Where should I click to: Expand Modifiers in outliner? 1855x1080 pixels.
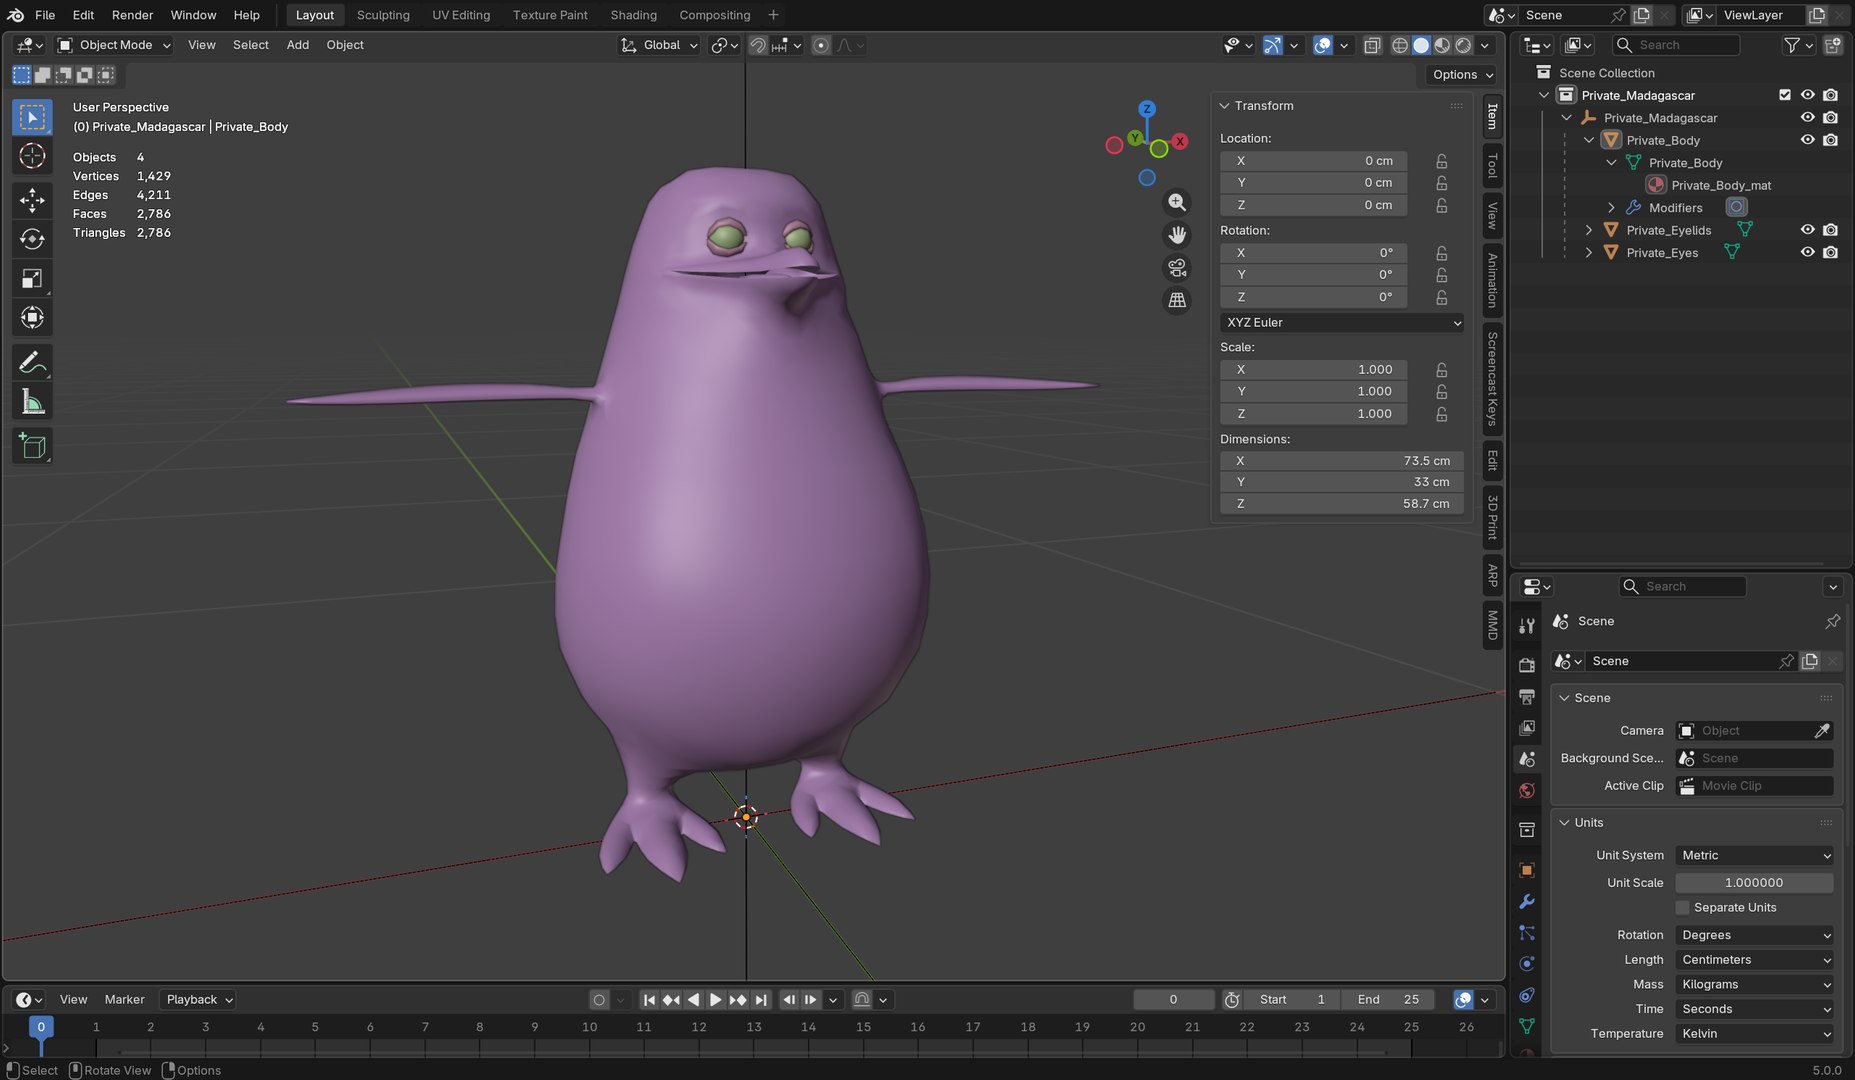click(x=1611, y=208)
